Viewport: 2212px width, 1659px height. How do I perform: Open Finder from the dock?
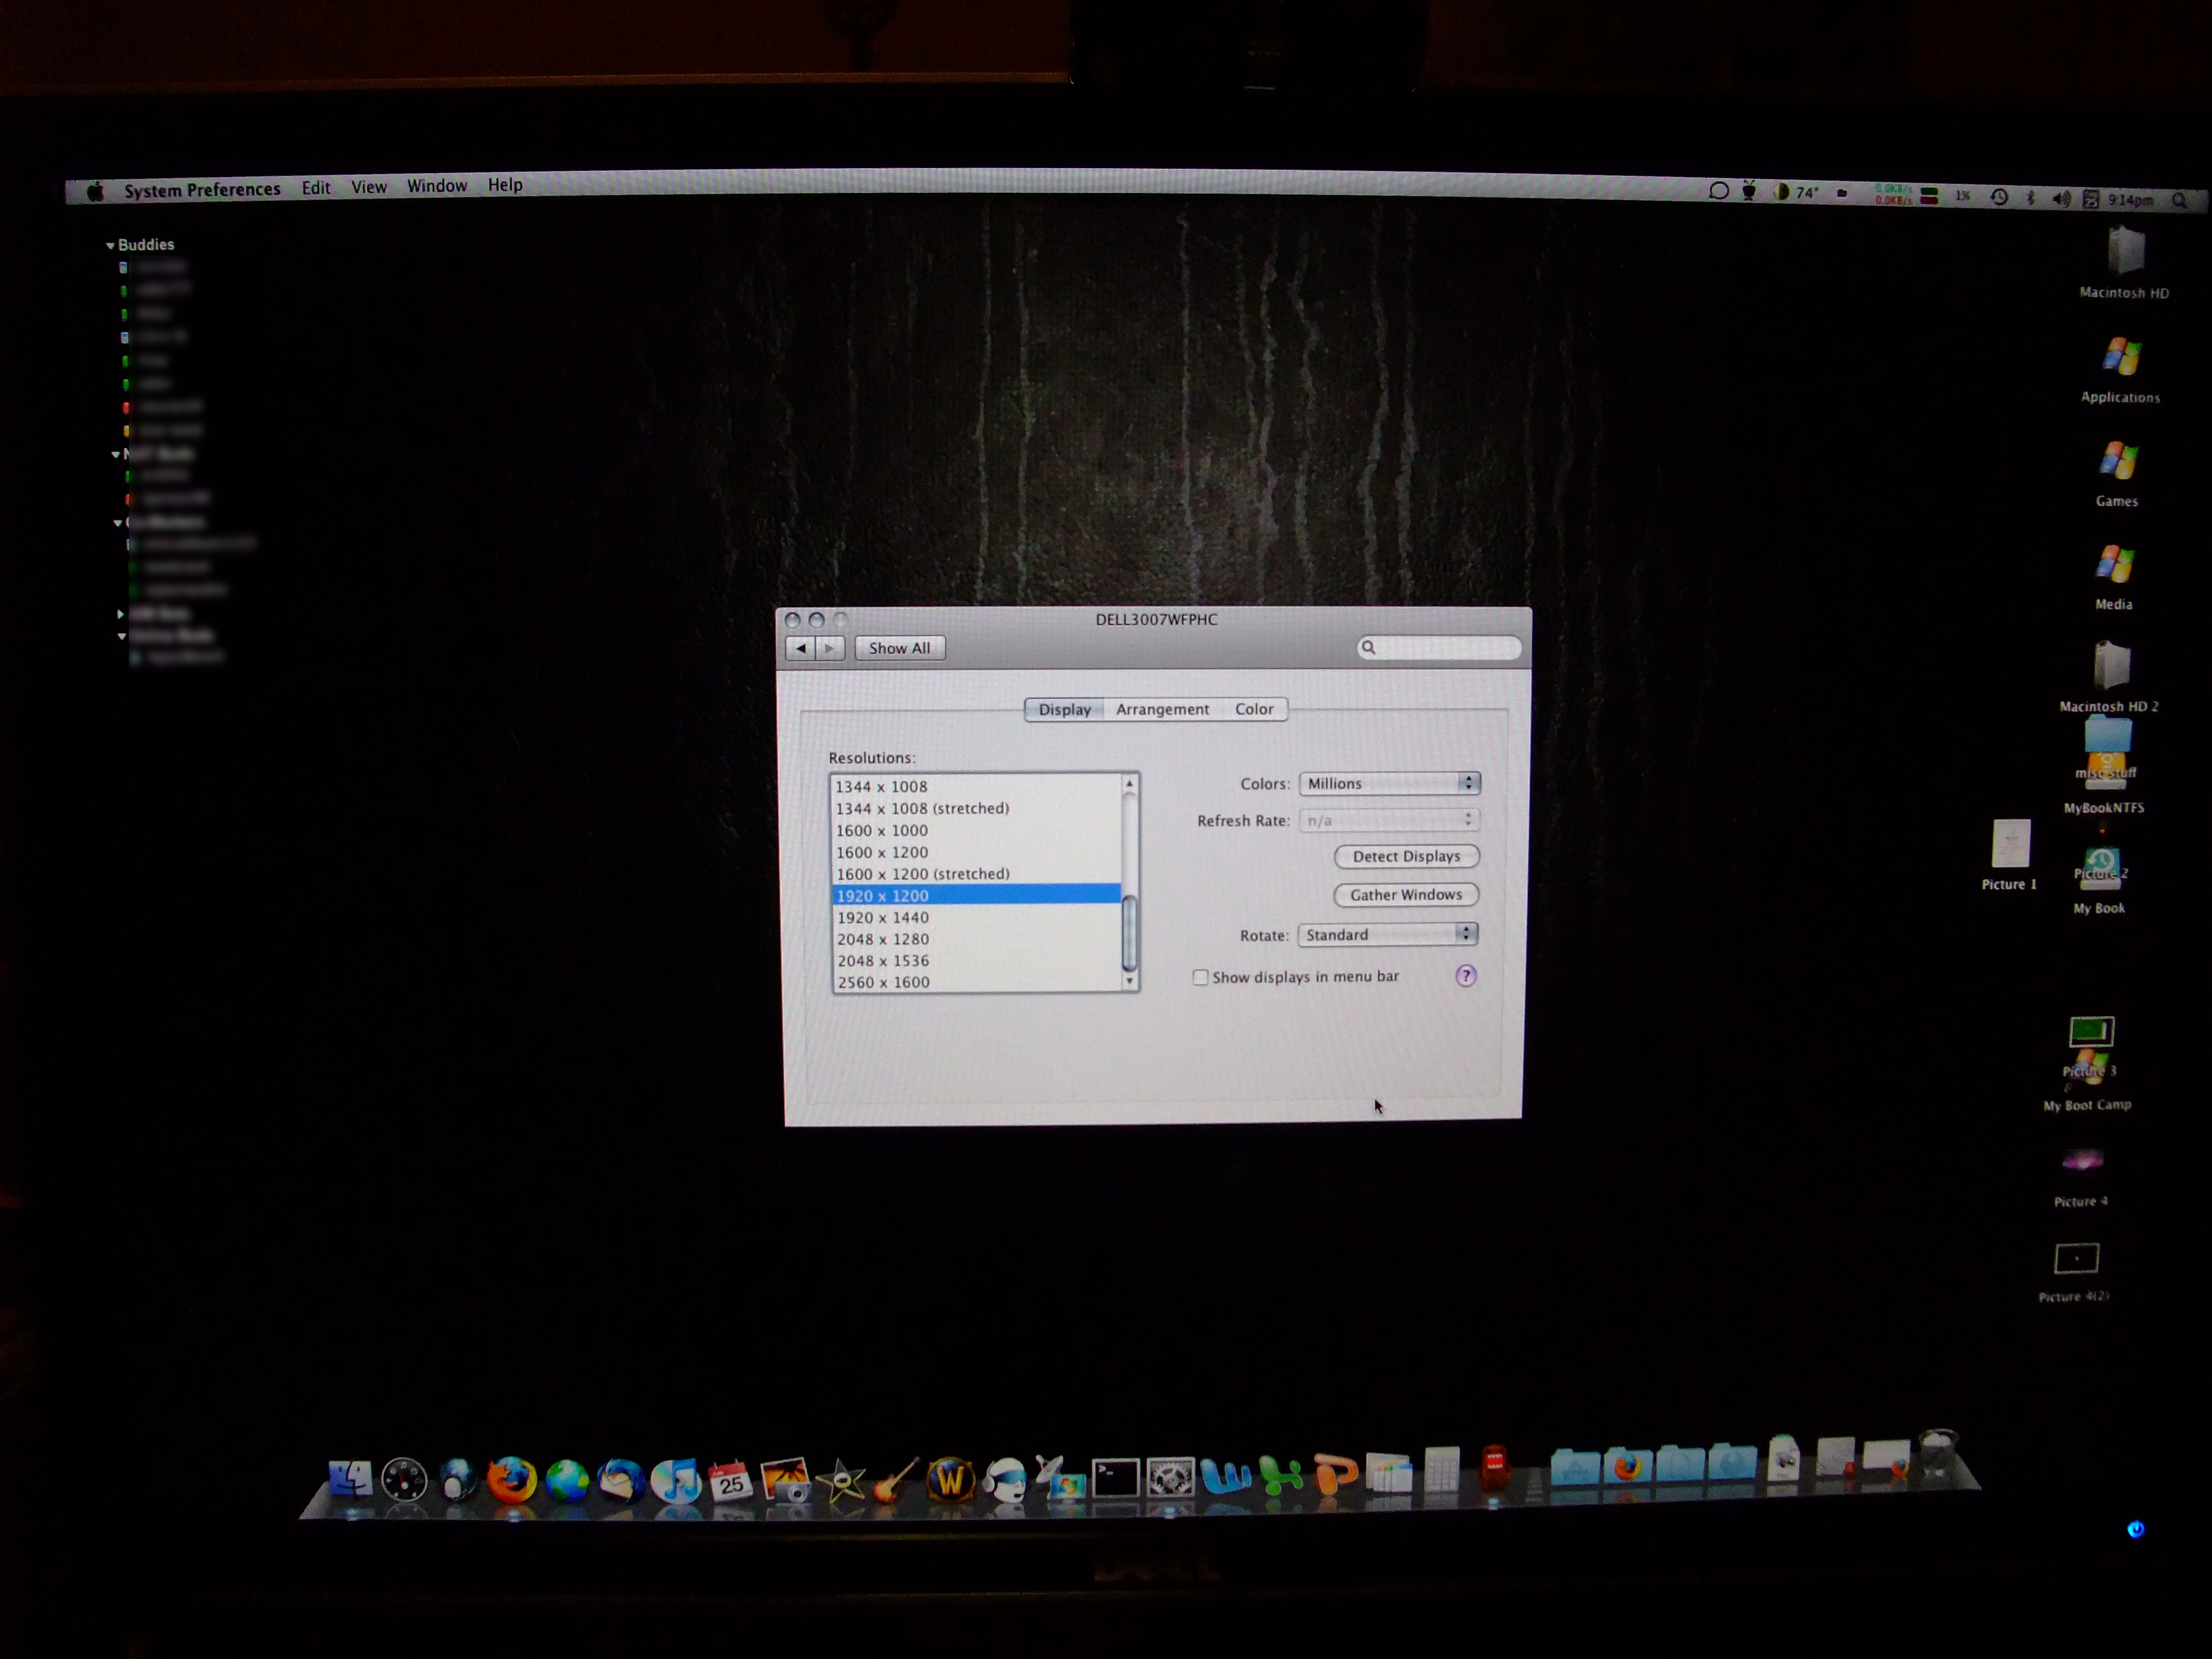pos(350,1479)
